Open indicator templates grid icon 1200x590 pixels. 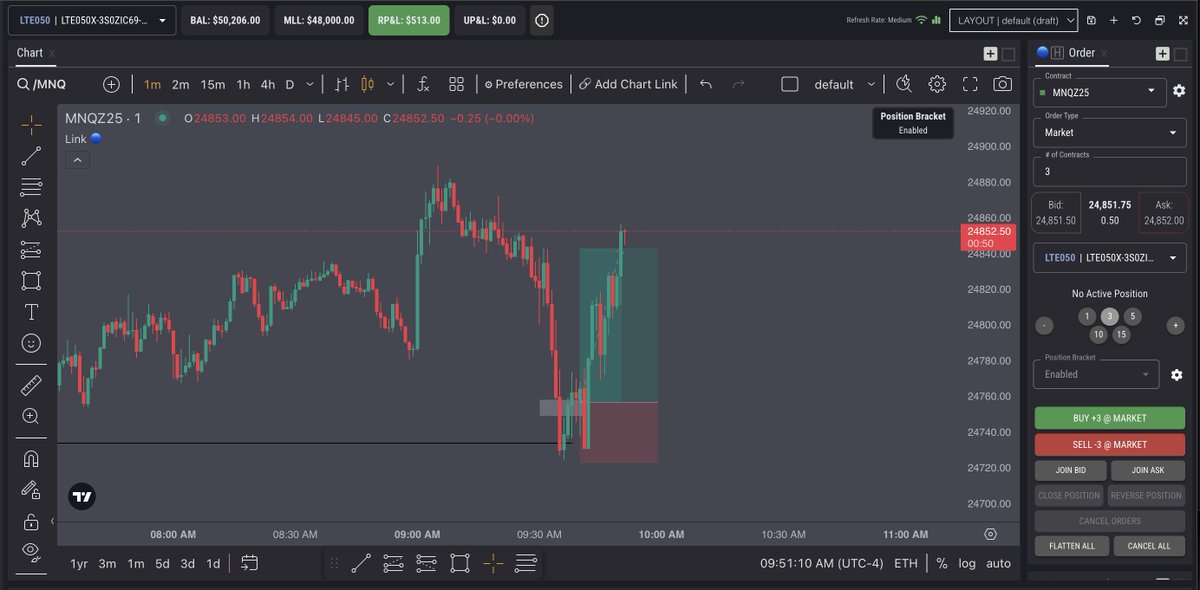[x=457, y=84]
